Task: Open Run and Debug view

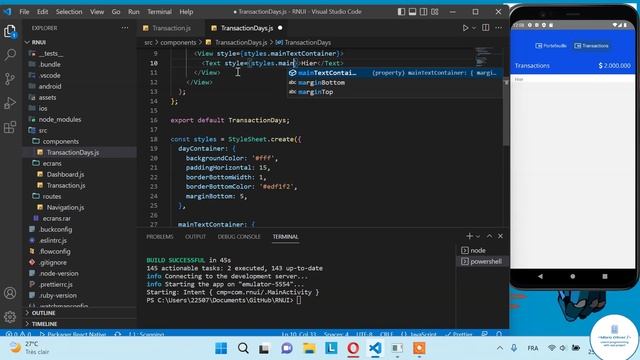Action: pos(10,103)
